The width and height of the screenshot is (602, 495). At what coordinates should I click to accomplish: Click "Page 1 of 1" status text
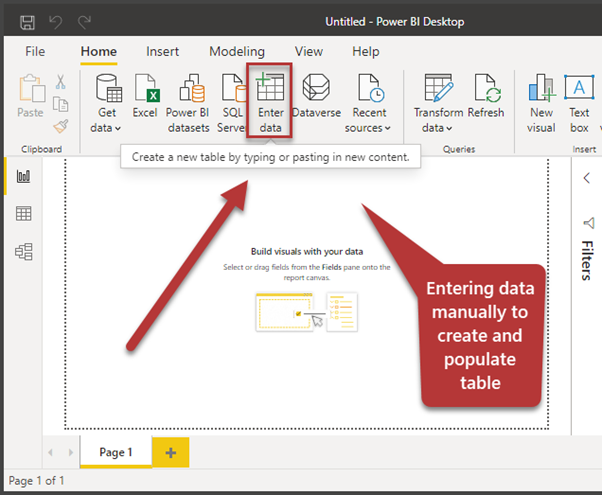[x=36, y=481]
